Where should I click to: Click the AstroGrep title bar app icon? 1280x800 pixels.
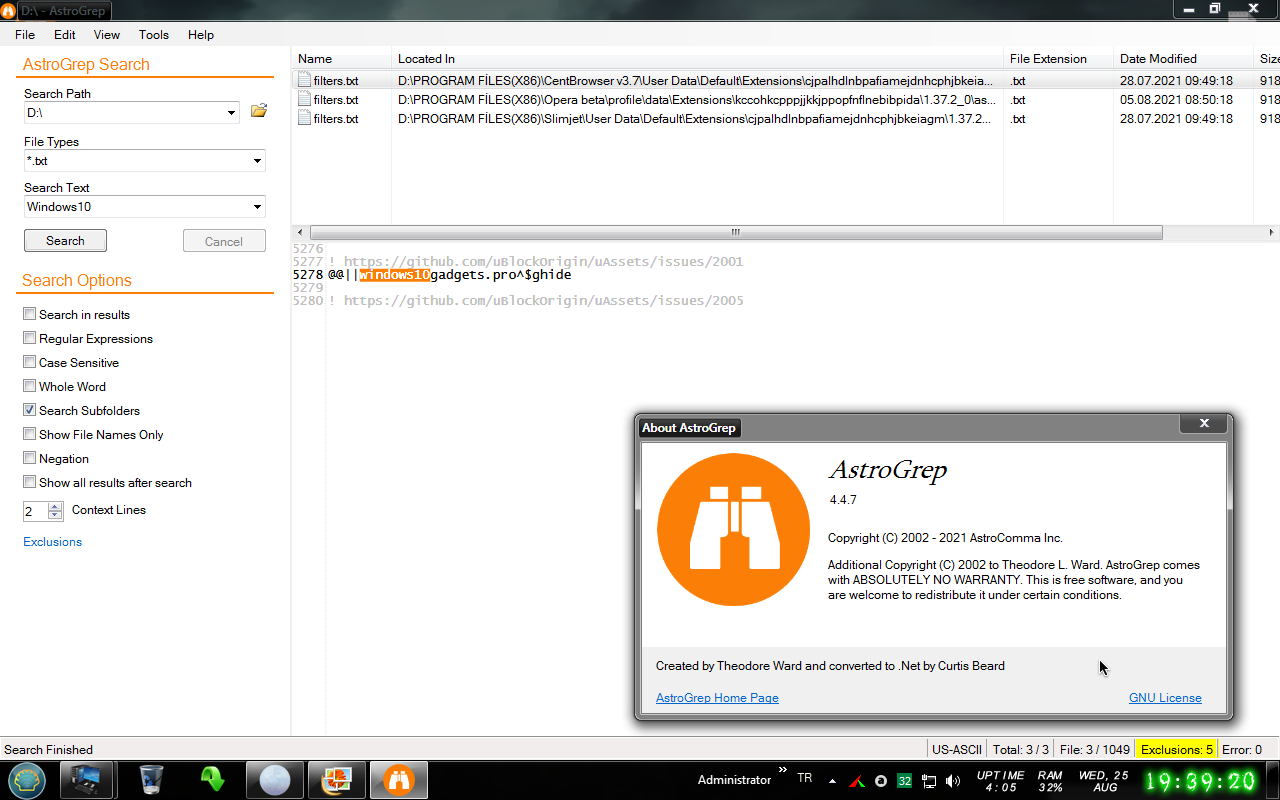point(9,11)
